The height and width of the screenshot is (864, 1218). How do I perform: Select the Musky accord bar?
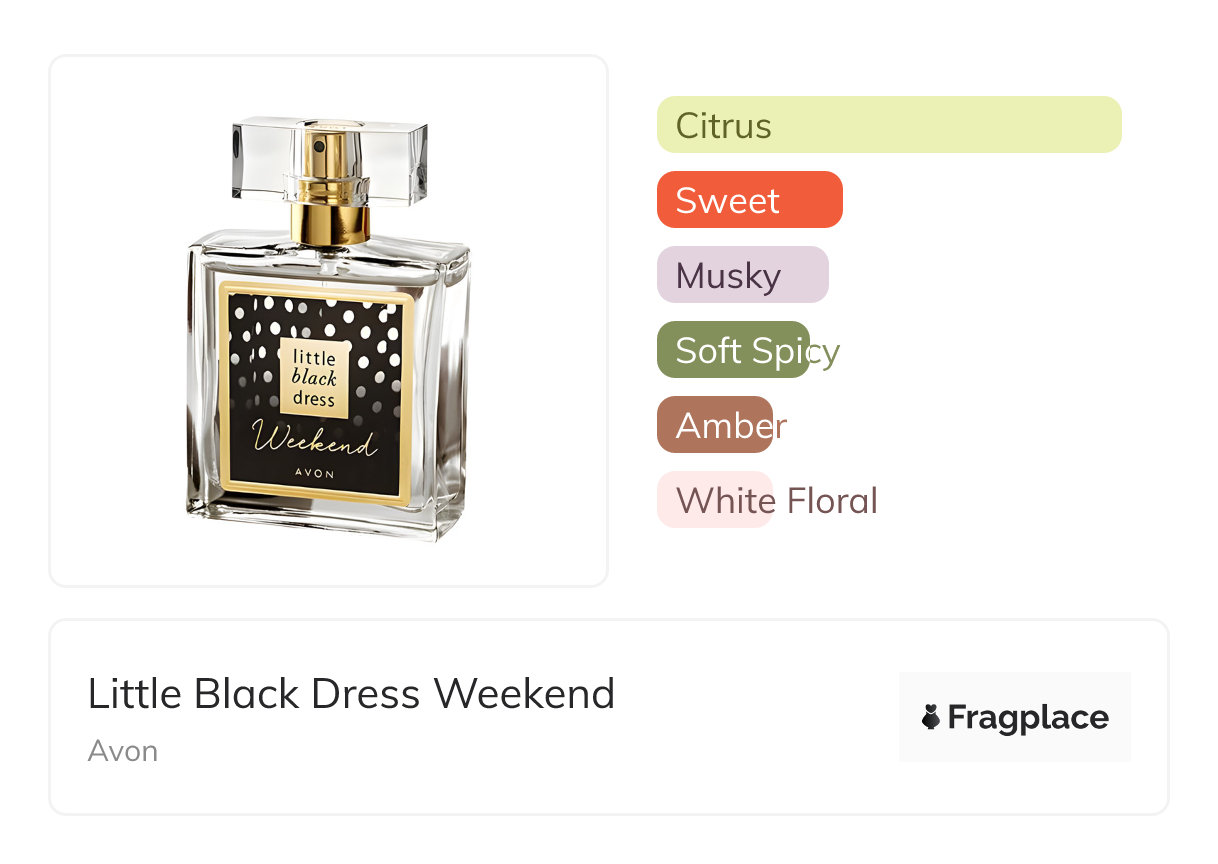point(742,275)
